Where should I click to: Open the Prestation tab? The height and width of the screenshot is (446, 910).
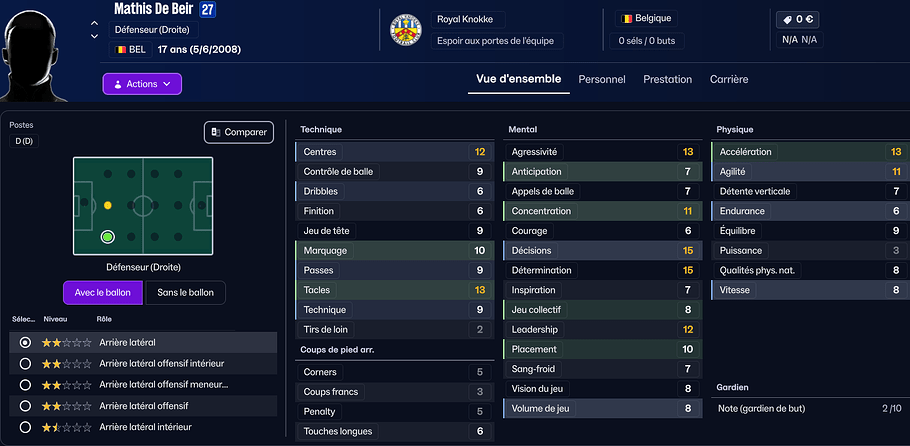667,79
